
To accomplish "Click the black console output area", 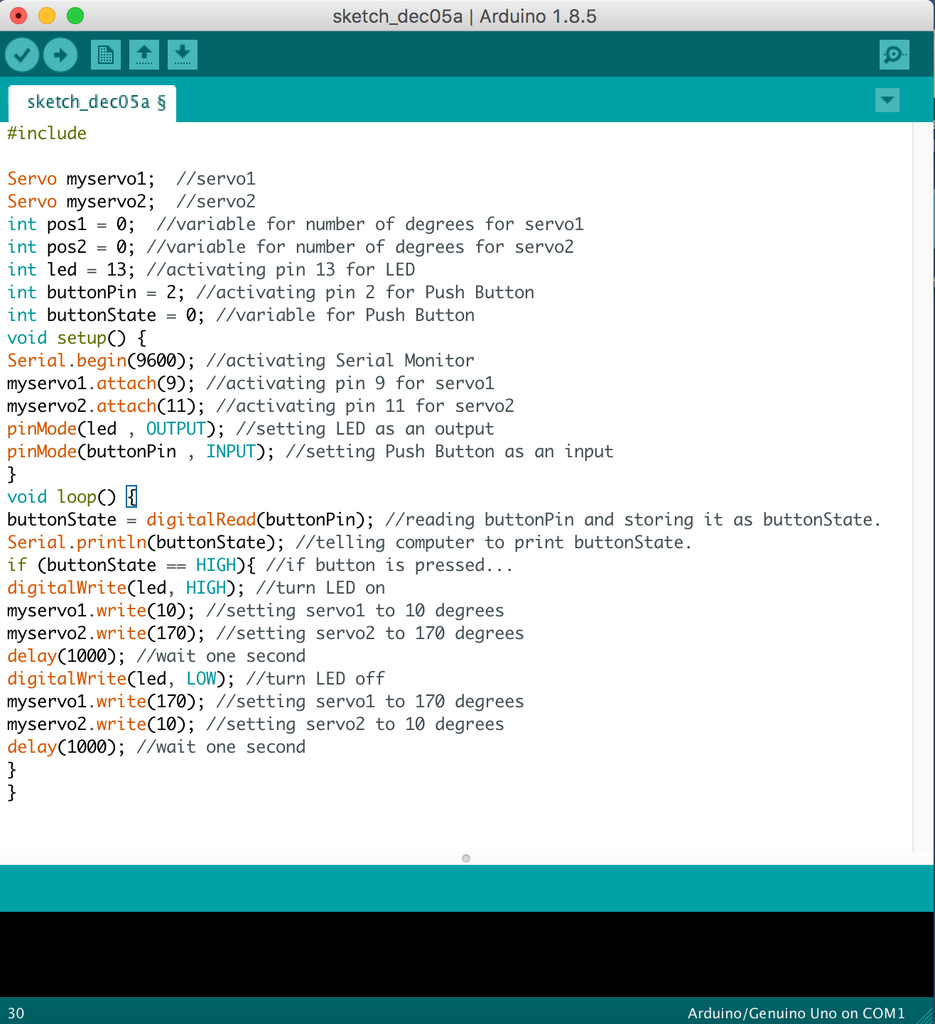I will click(x=468, y=954).
